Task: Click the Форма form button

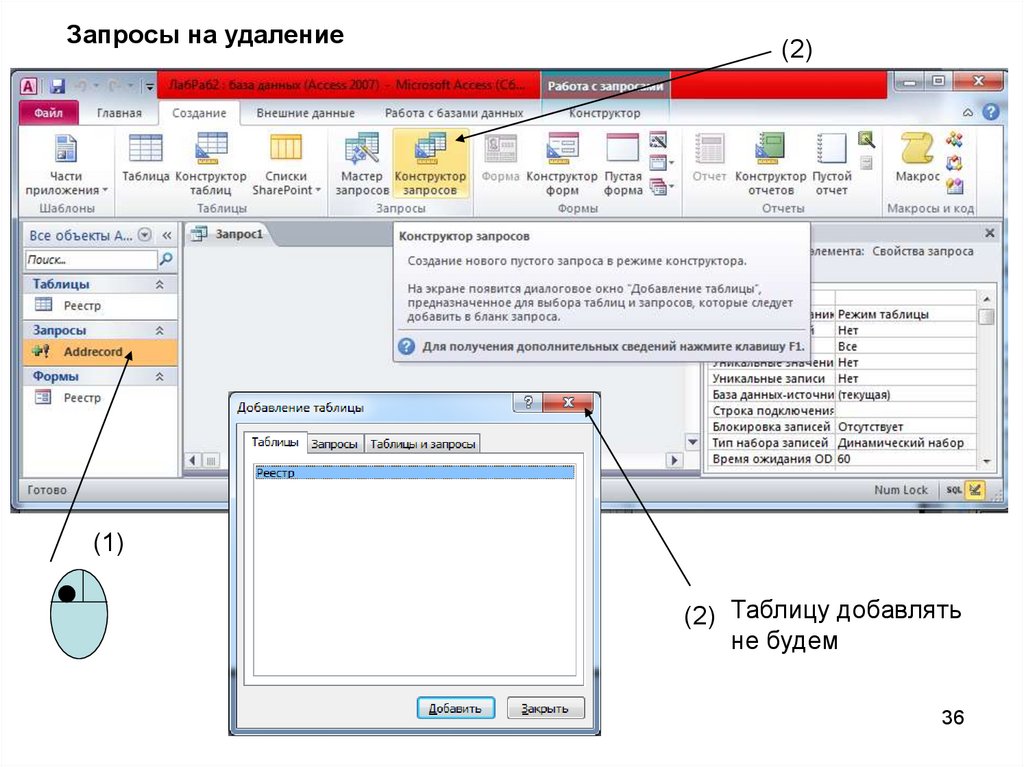Action: 500,157
